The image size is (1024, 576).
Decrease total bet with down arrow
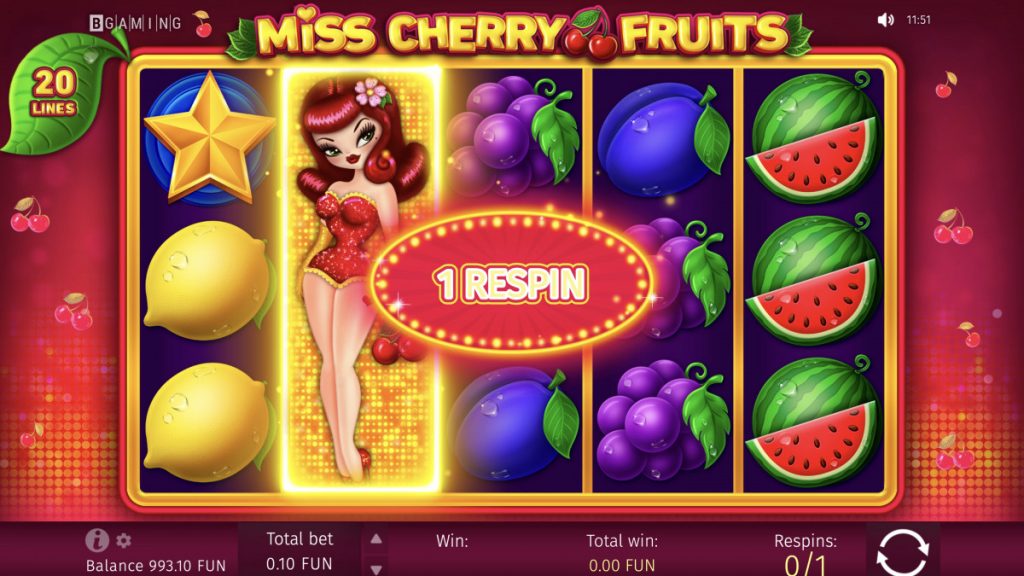(x=376, y=569)
